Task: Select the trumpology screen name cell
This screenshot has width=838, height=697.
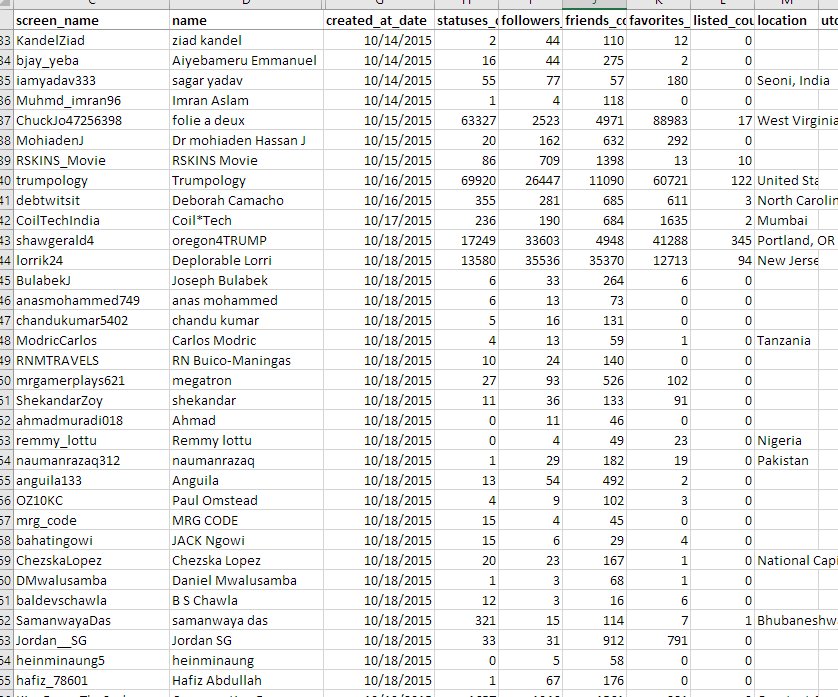Action: [x=91, y=181]
